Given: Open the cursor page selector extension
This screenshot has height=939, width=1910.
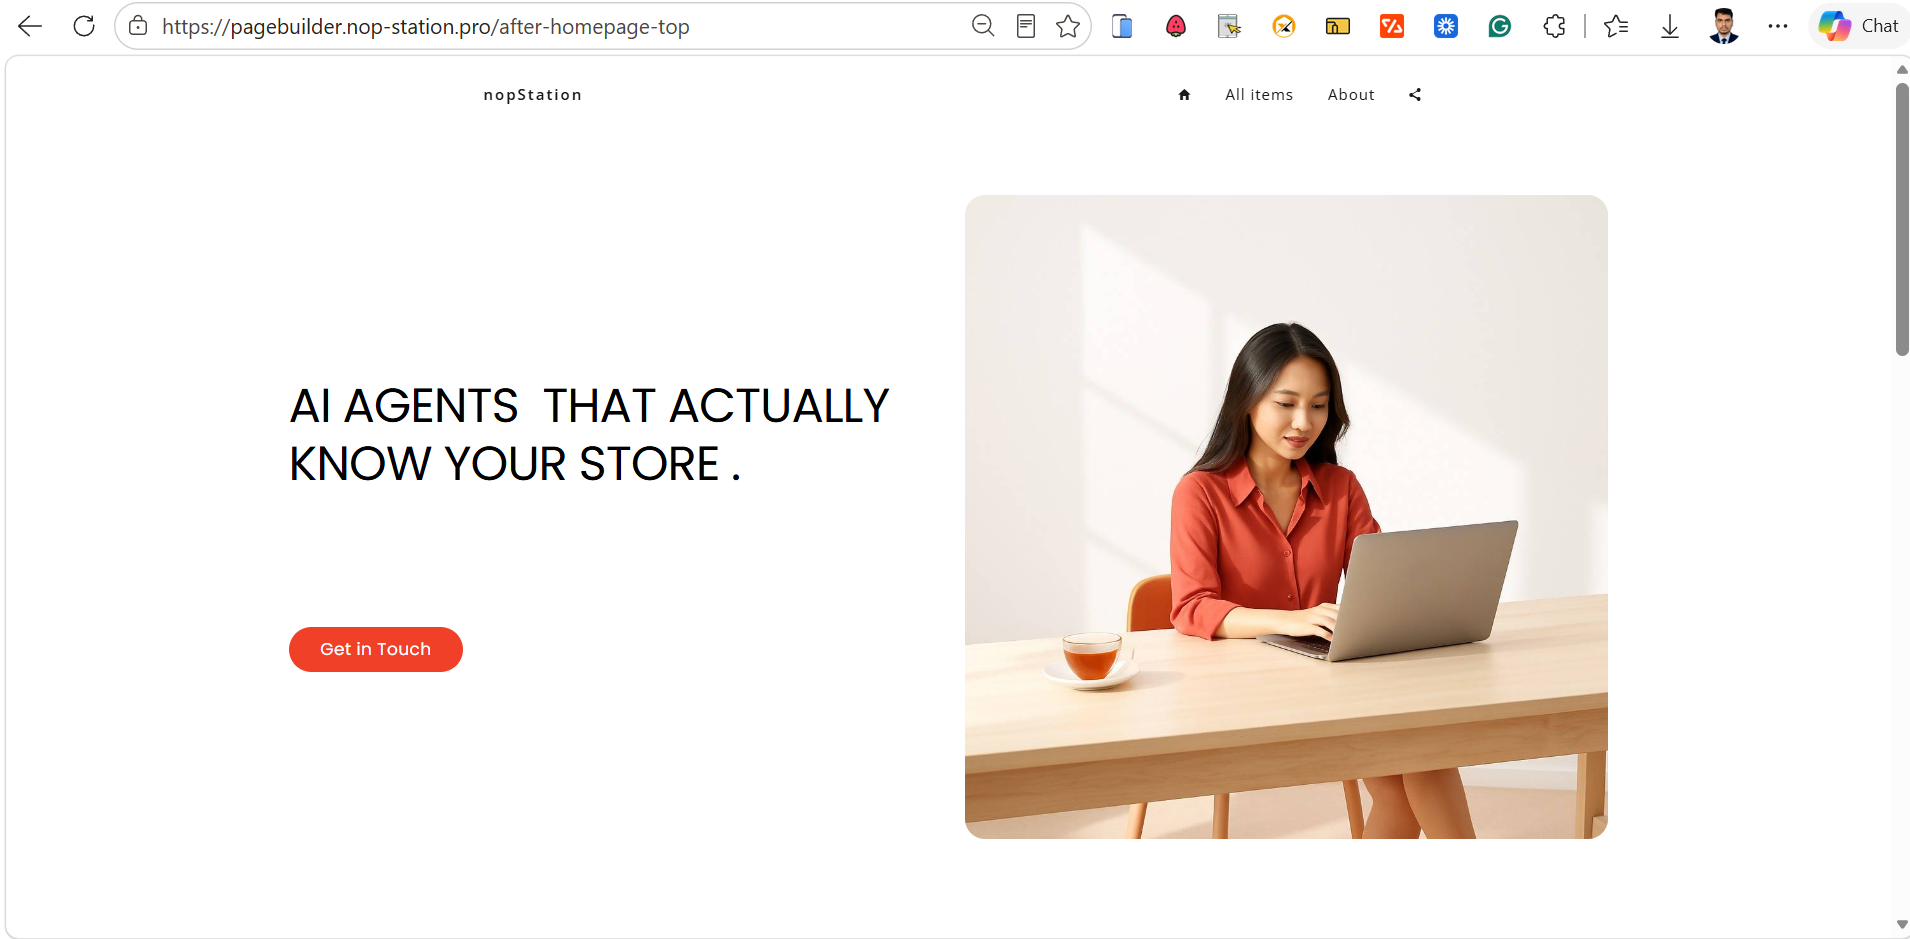Looking at the screenshot, I should tap(1230, 26).
